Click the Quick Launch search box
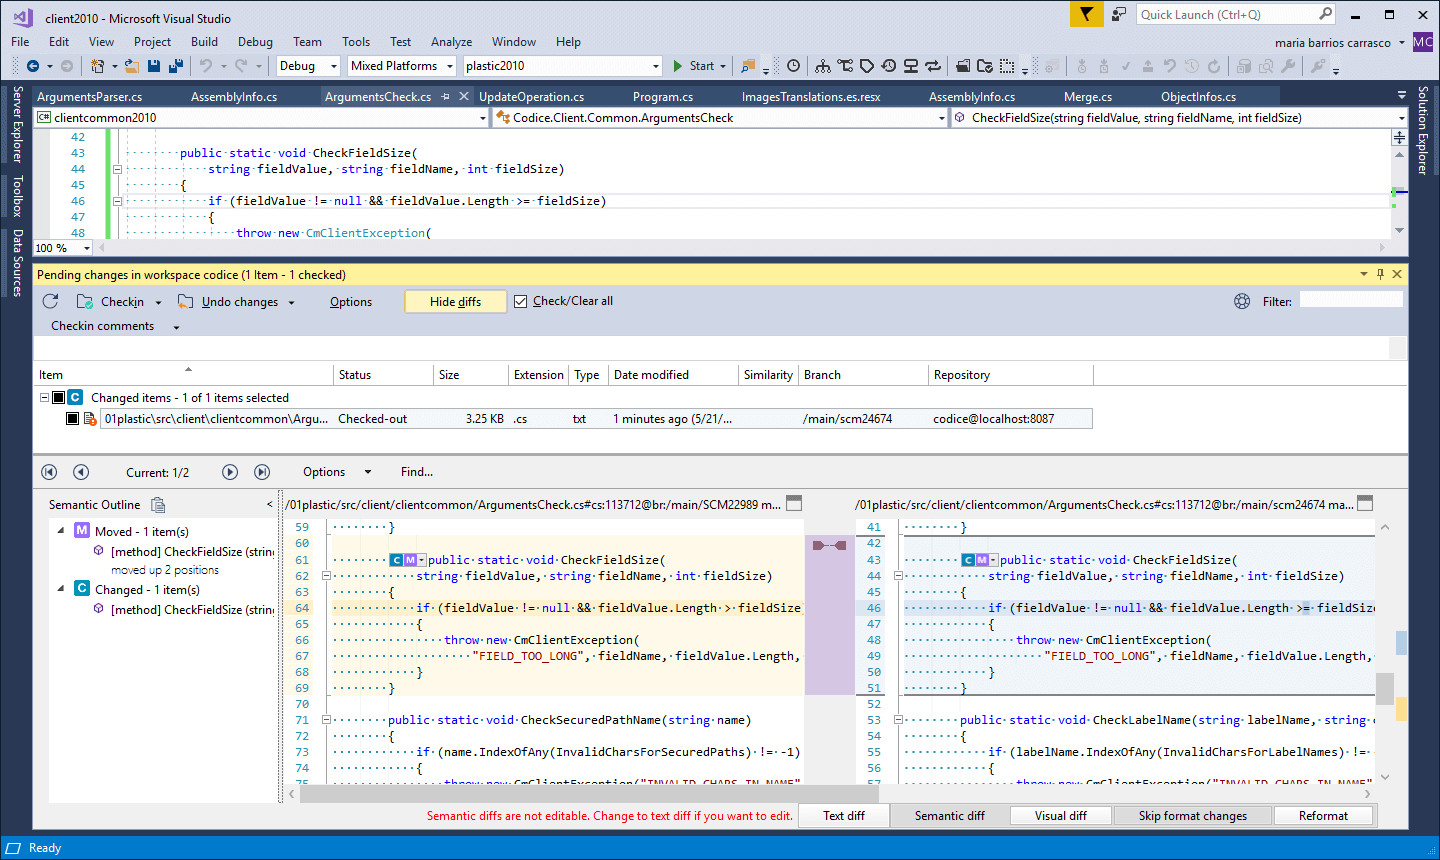1440x860 pixels. tap(1237, 14)
